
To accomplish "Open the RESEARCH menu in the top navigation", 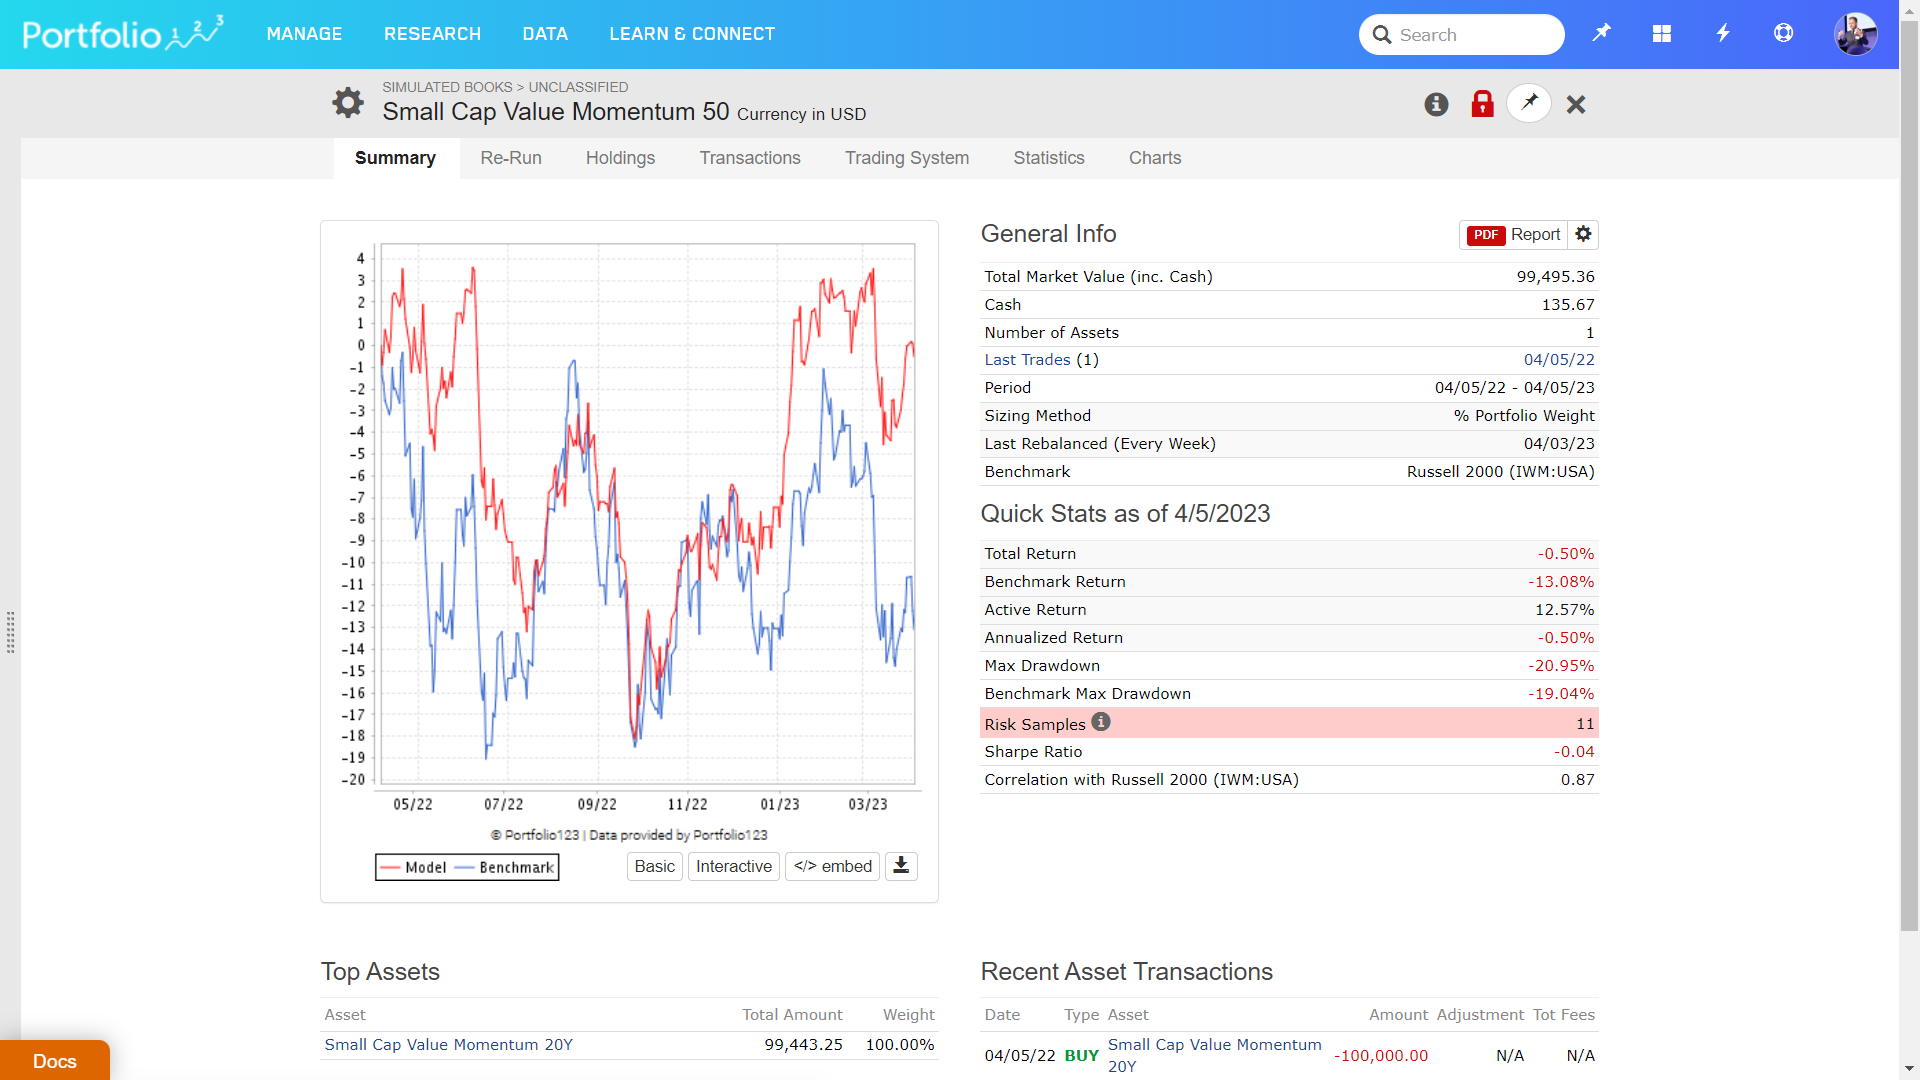I will tap(432, 34).
